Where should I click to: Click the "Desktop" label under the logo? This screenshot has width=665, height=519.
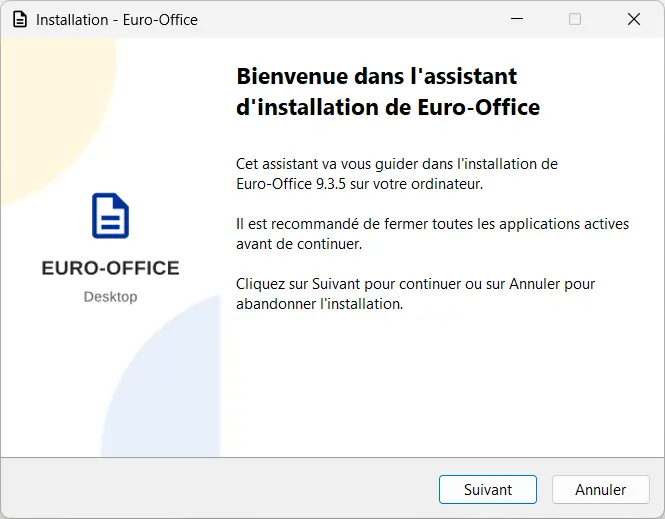[110, 297]
